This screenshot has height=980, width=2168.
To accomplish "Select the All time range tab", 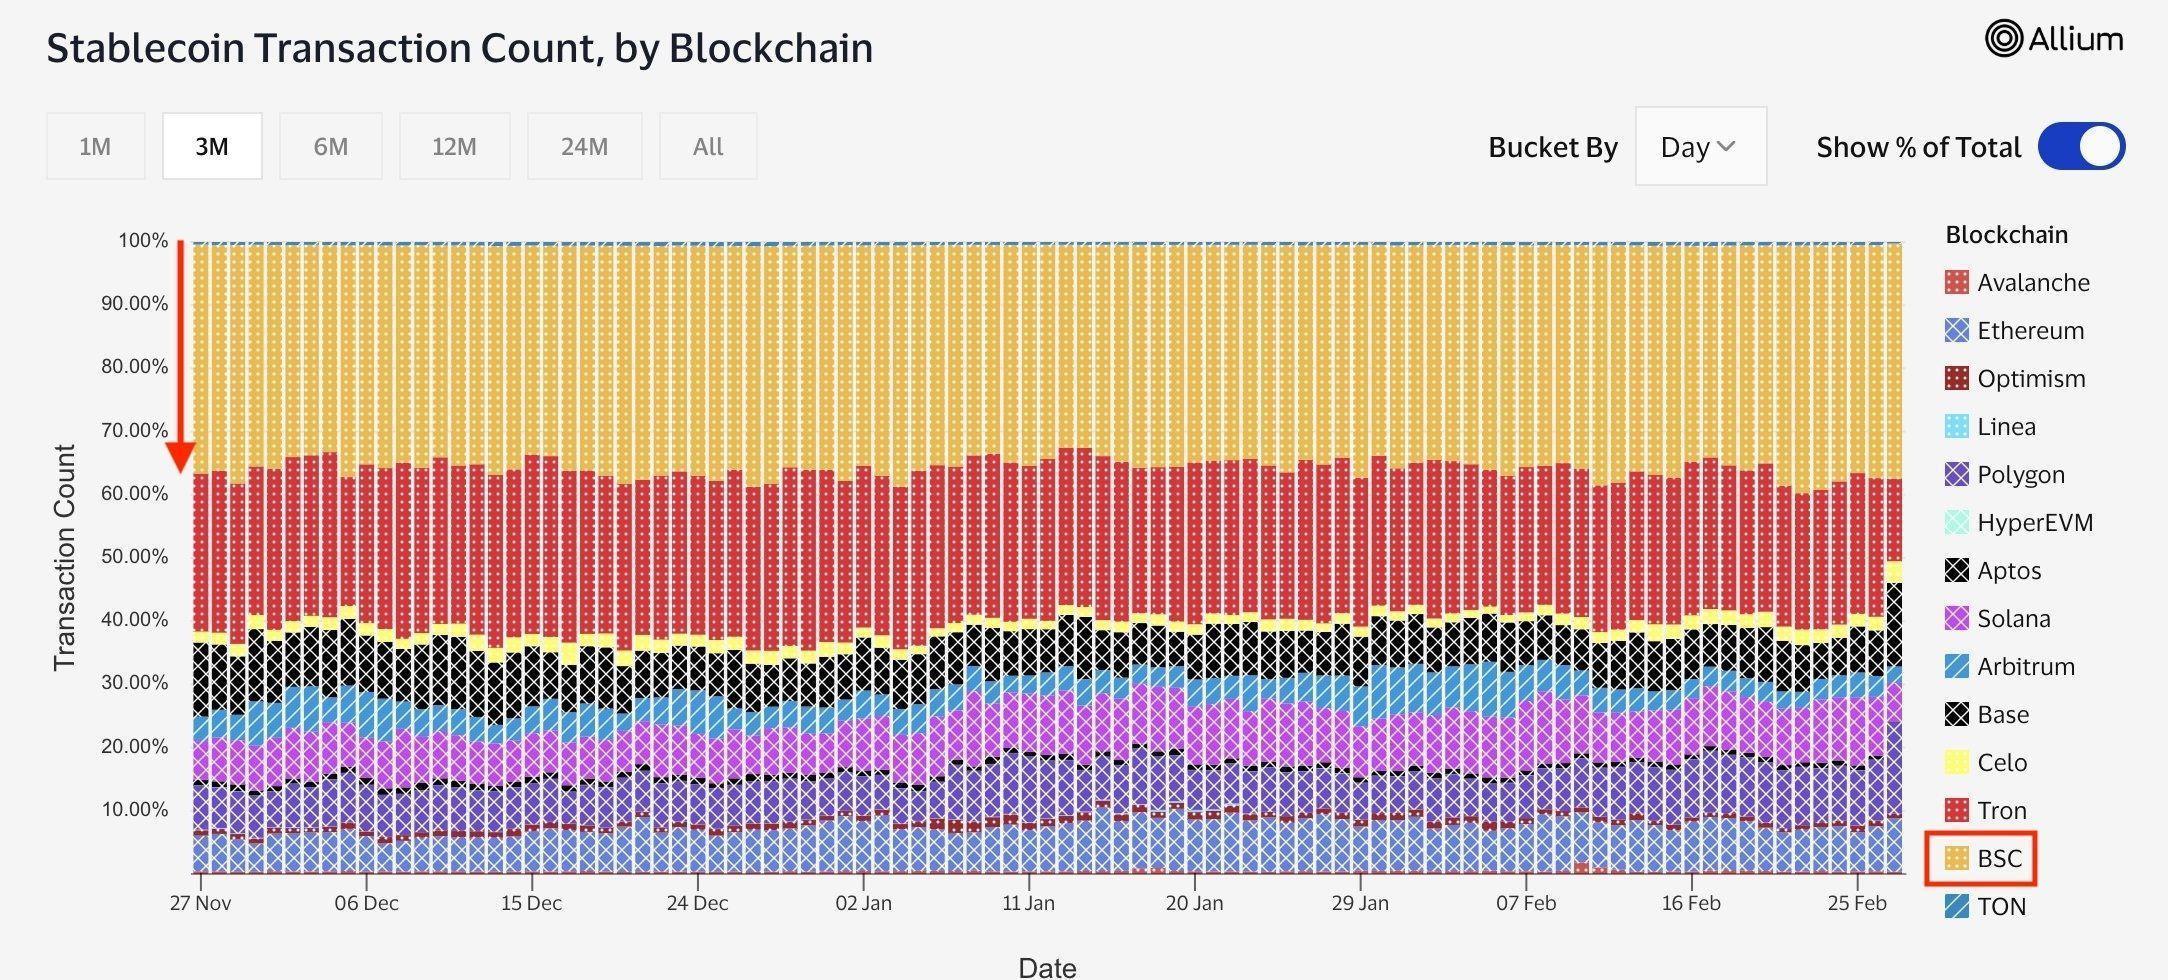I will [x=707, y=146].
